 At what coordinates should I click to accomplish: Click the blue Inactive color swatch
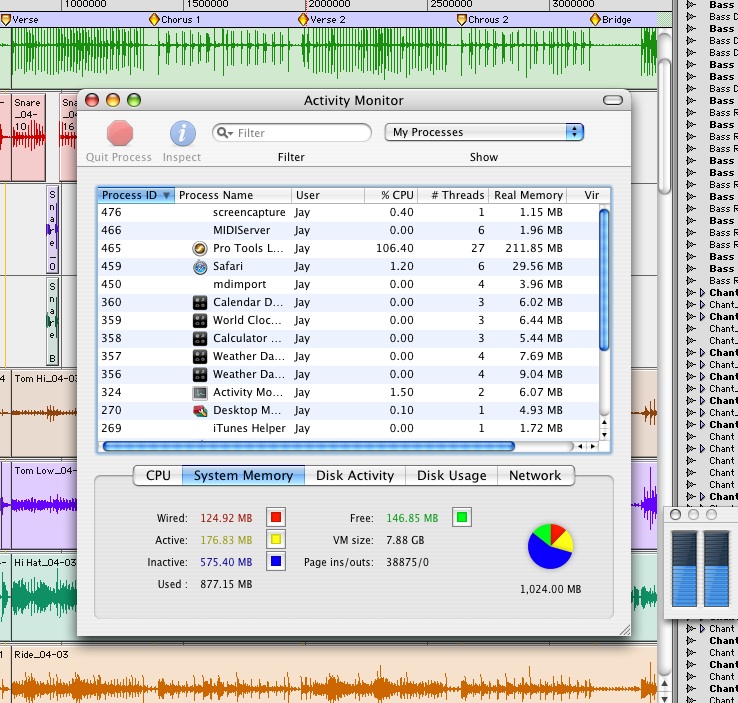pos(276,561)
